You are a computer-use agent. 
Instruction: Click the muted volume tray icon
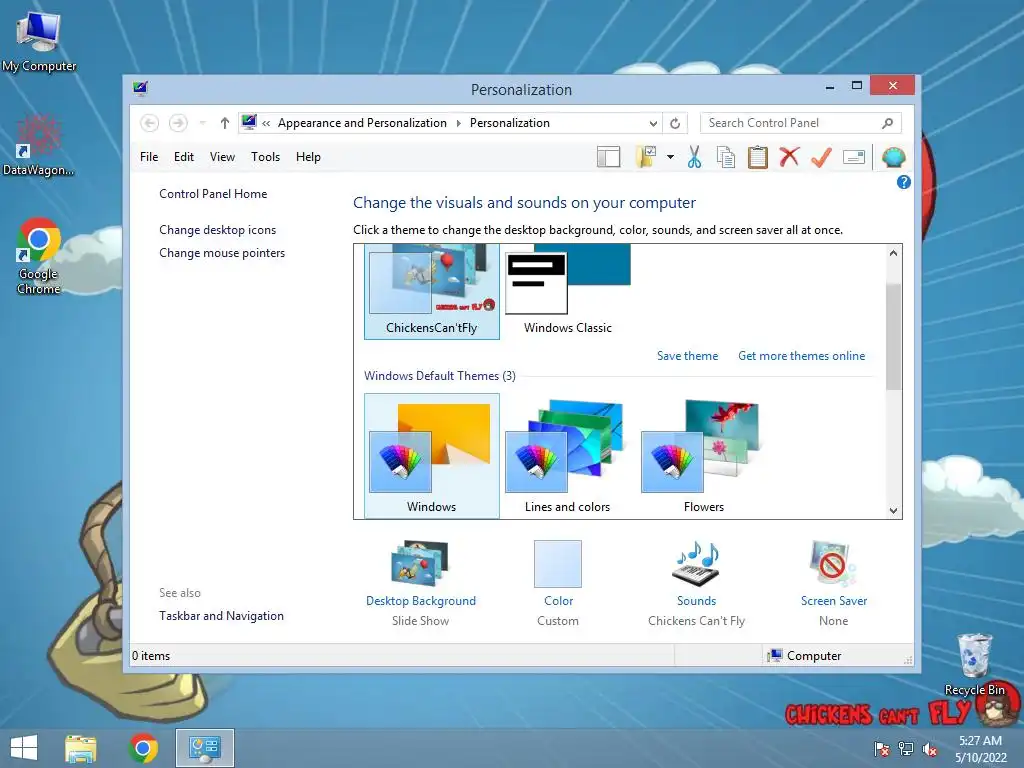pyautogui.click(x=930, y=748)
